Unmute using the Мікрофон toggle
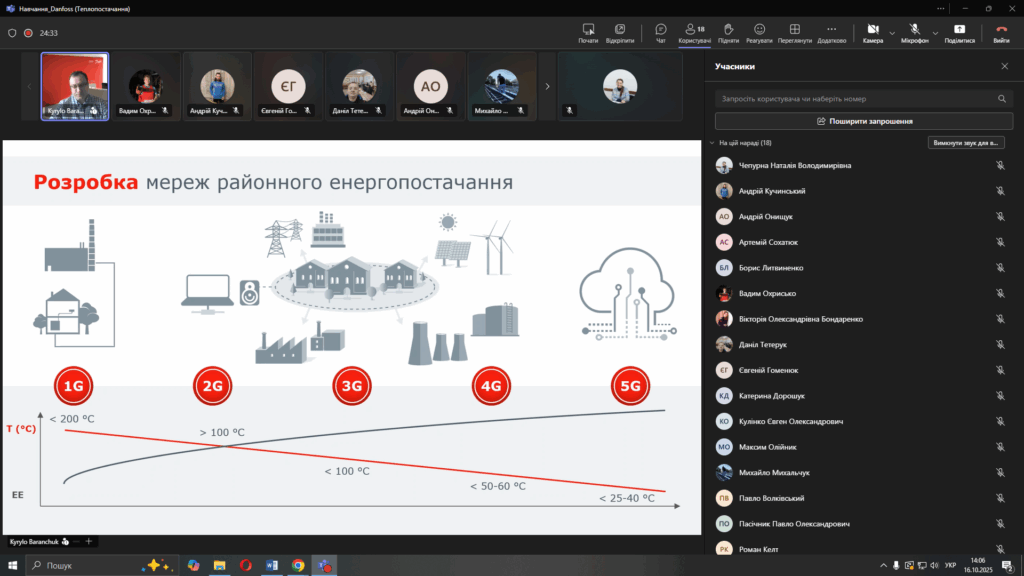This screenshot has height=576, width=1024. click(x=914, y=29)
